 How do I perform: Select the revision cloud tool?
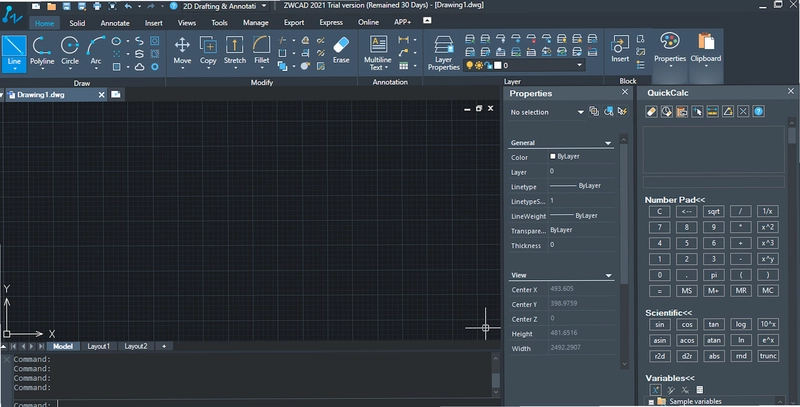pyautogui.click(x=139, y=67)
